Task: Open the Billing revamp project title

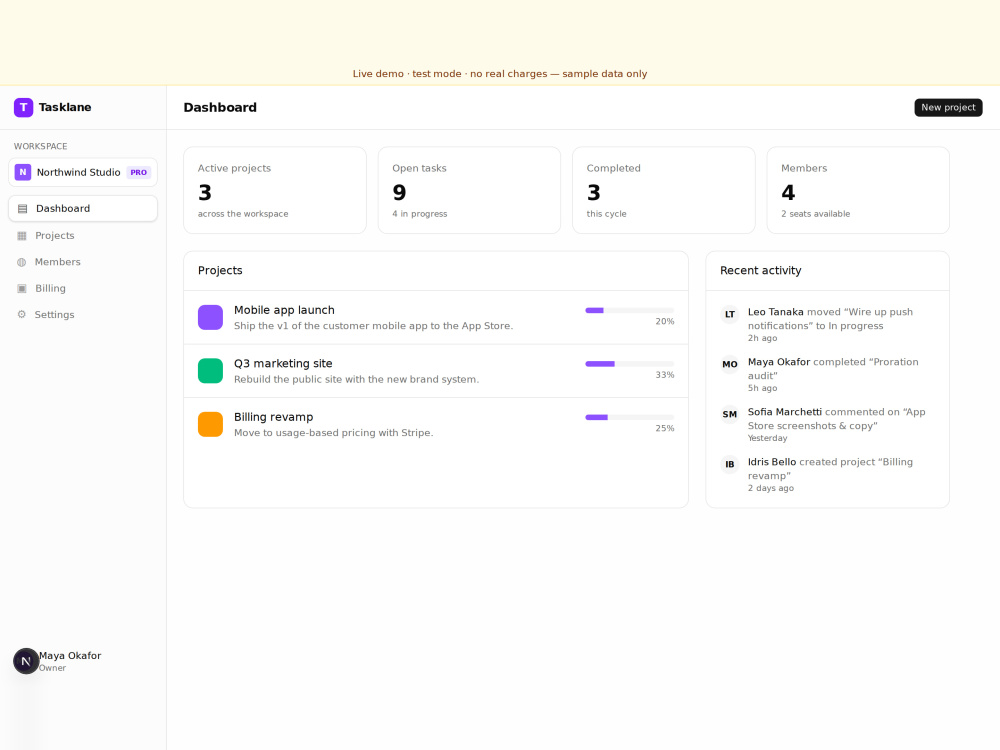Action: pyautogui.click(x=273, y=417)
